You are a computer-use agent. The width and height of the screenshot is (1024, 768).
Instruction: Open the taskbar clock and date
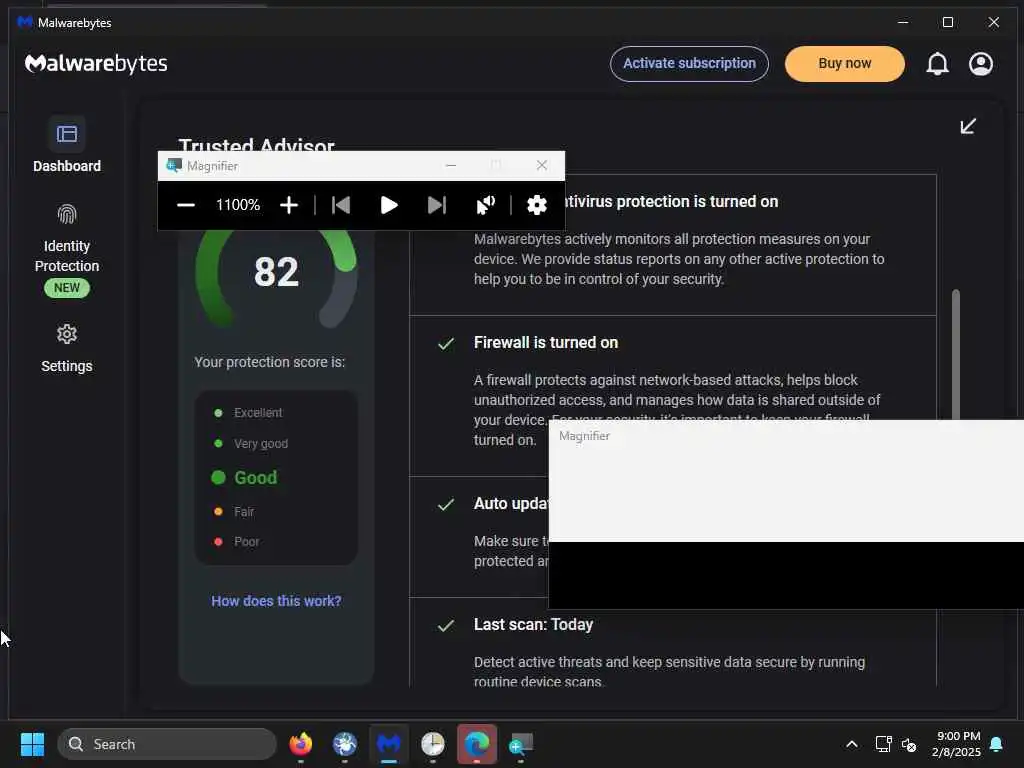(956, 744)
